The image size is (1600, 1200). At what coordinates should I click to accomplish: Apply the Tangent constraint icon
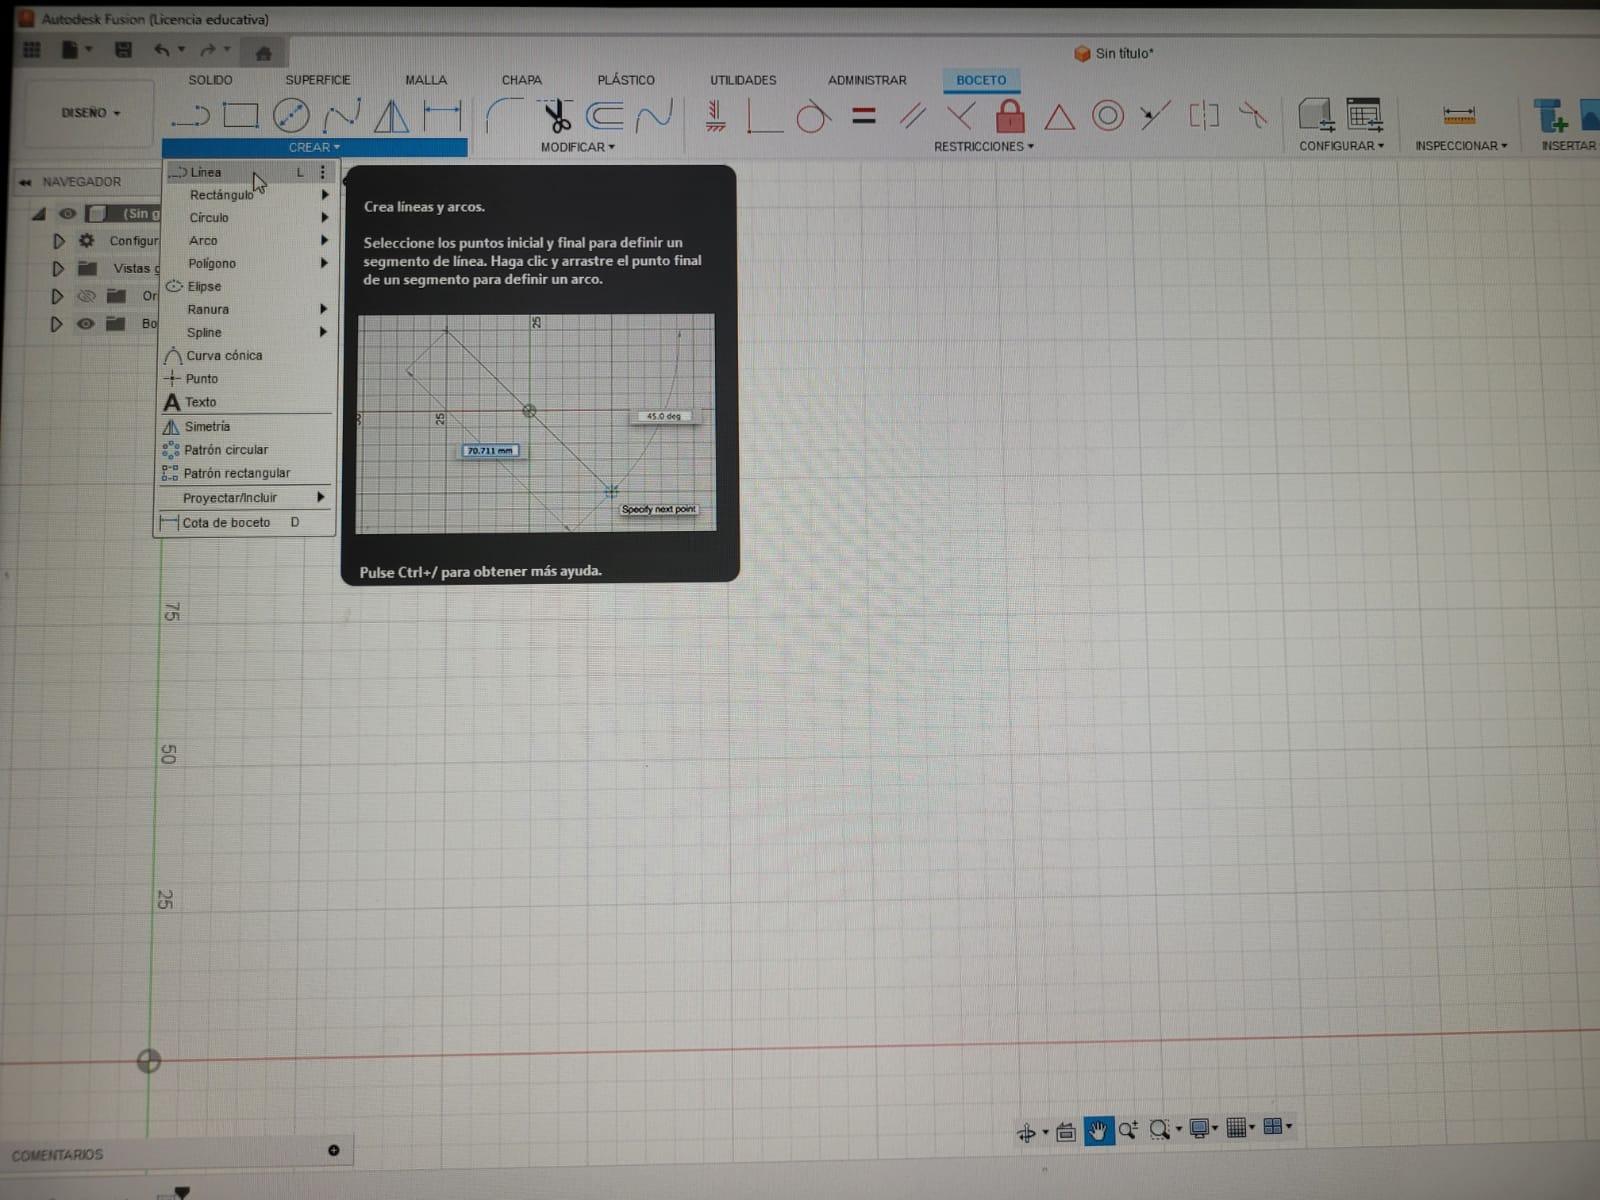click(x=814, y=117)
